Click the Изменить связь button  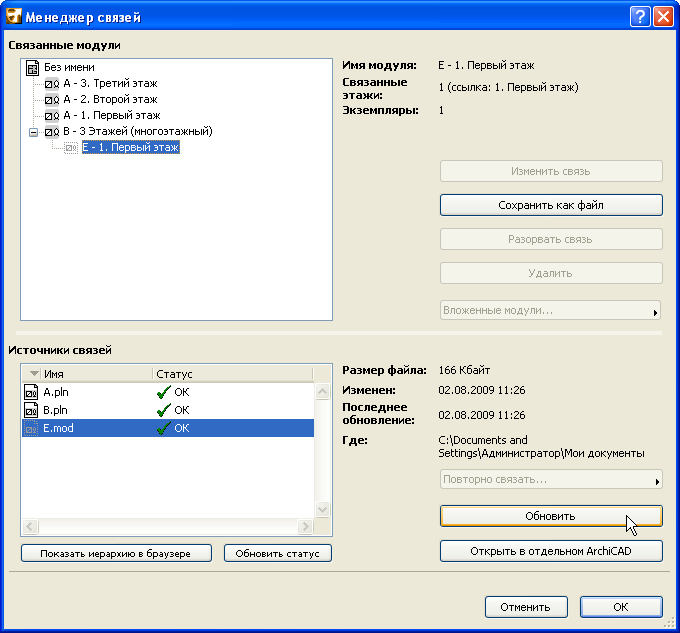click(551, 171)
